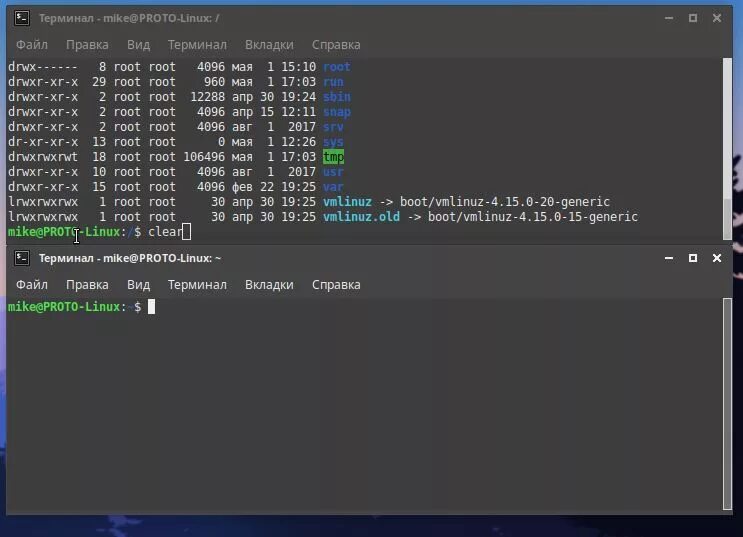Click the highlighted 'tmp' directory name

(334, 157)
